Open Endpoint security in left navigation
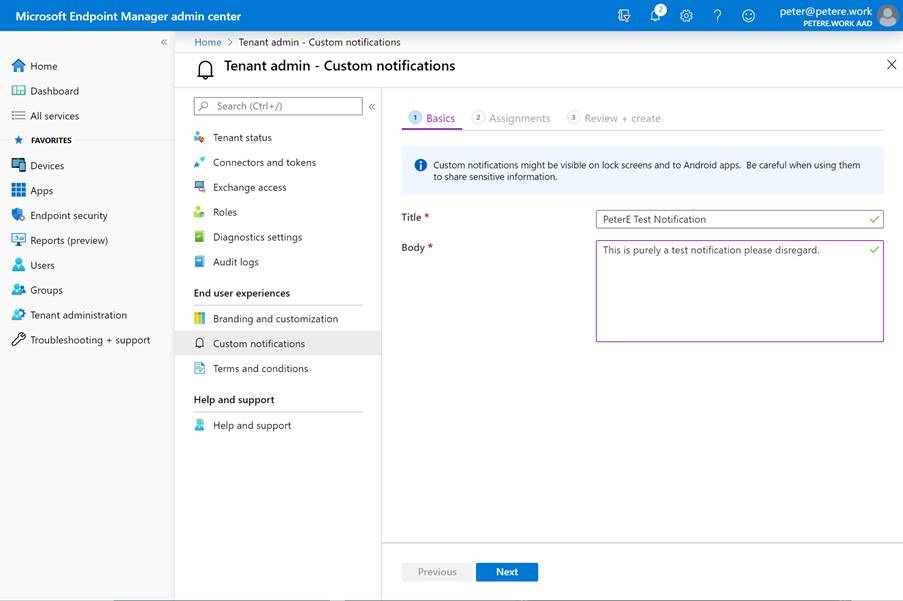 coord(68,216)
